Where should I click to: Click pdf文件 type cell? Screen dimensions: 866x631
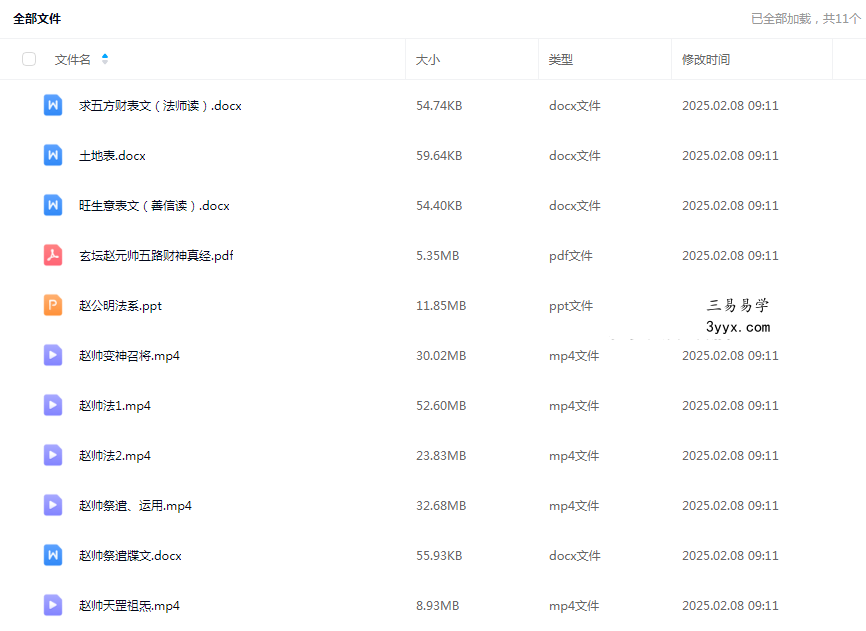pos(571,256)
